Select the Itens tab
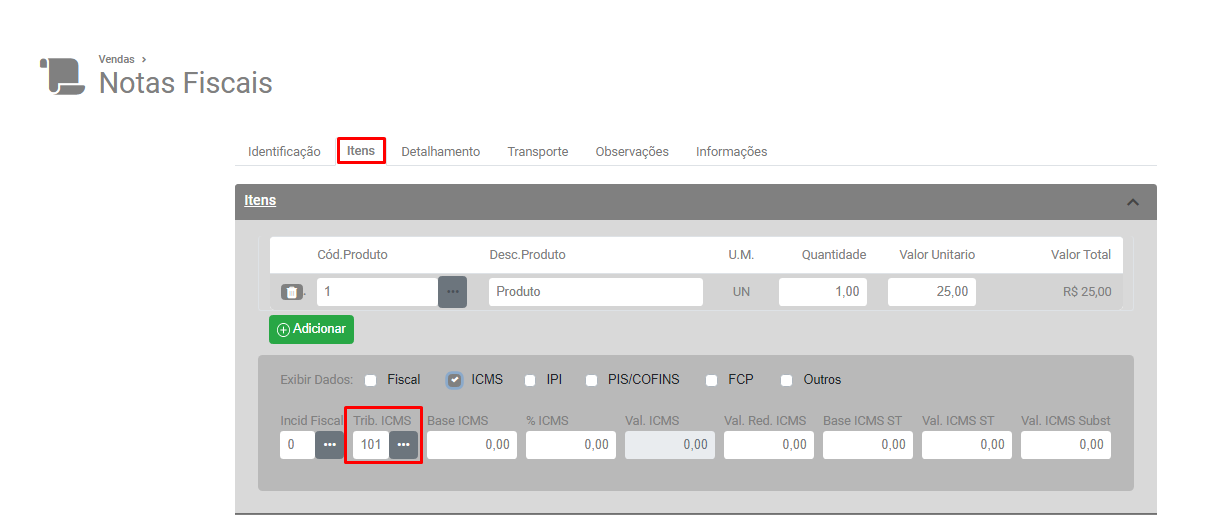 pos(361,151)
